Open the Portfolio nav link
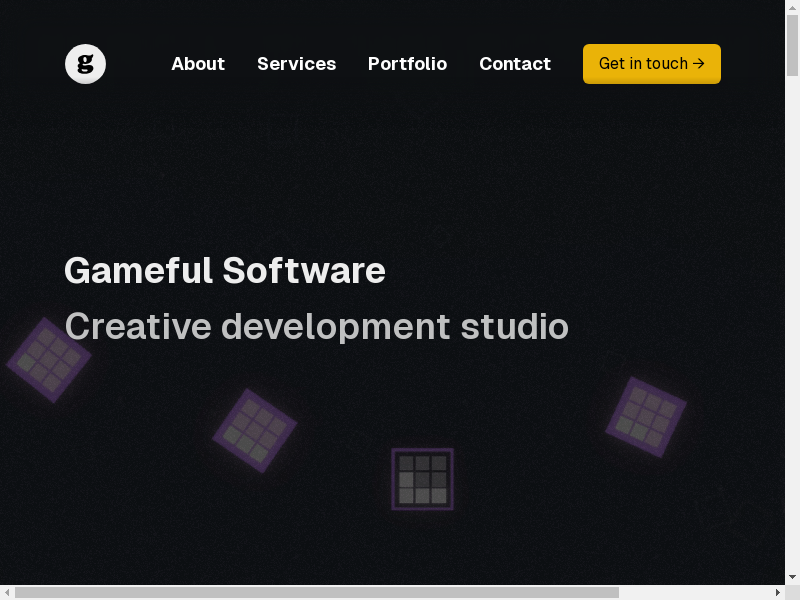 (x=407, y=64)
